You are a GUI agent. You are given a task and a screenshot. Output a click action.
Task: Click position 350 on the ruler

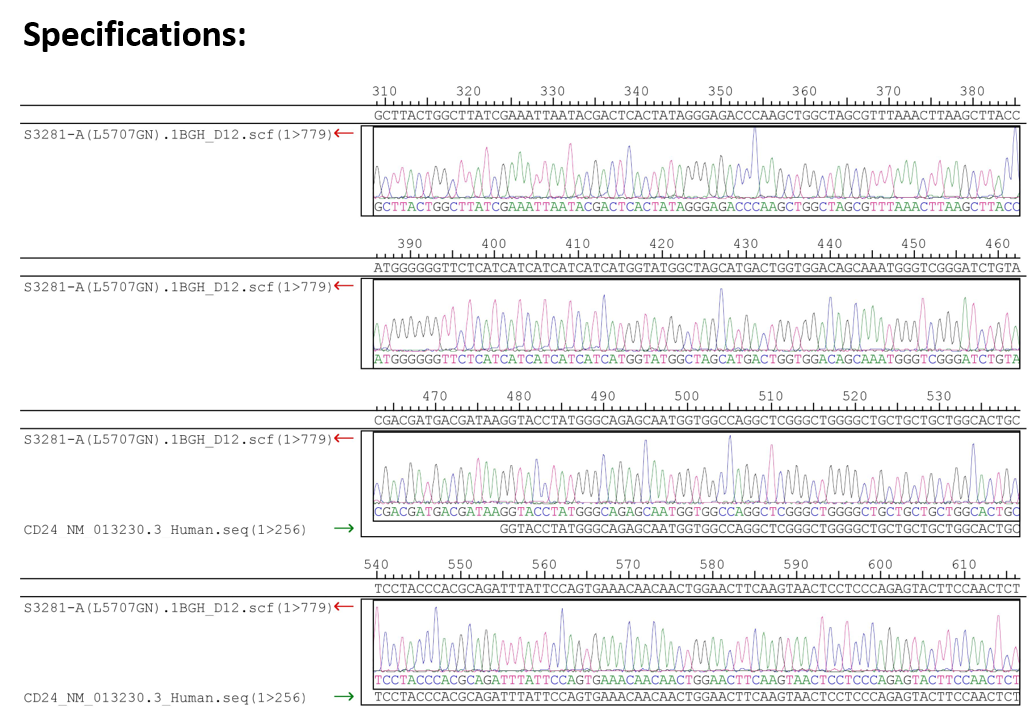(x=720, y=92)
